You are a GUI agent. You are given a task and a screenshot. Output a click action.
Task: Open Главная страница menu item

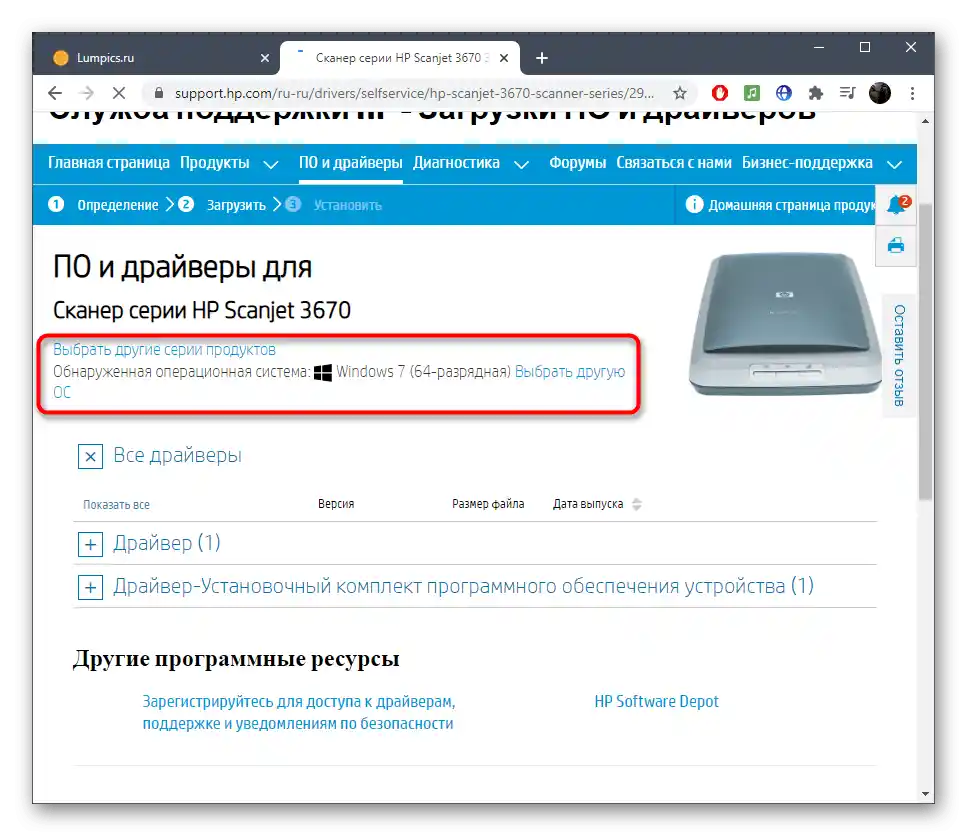[x=109, y=163]
